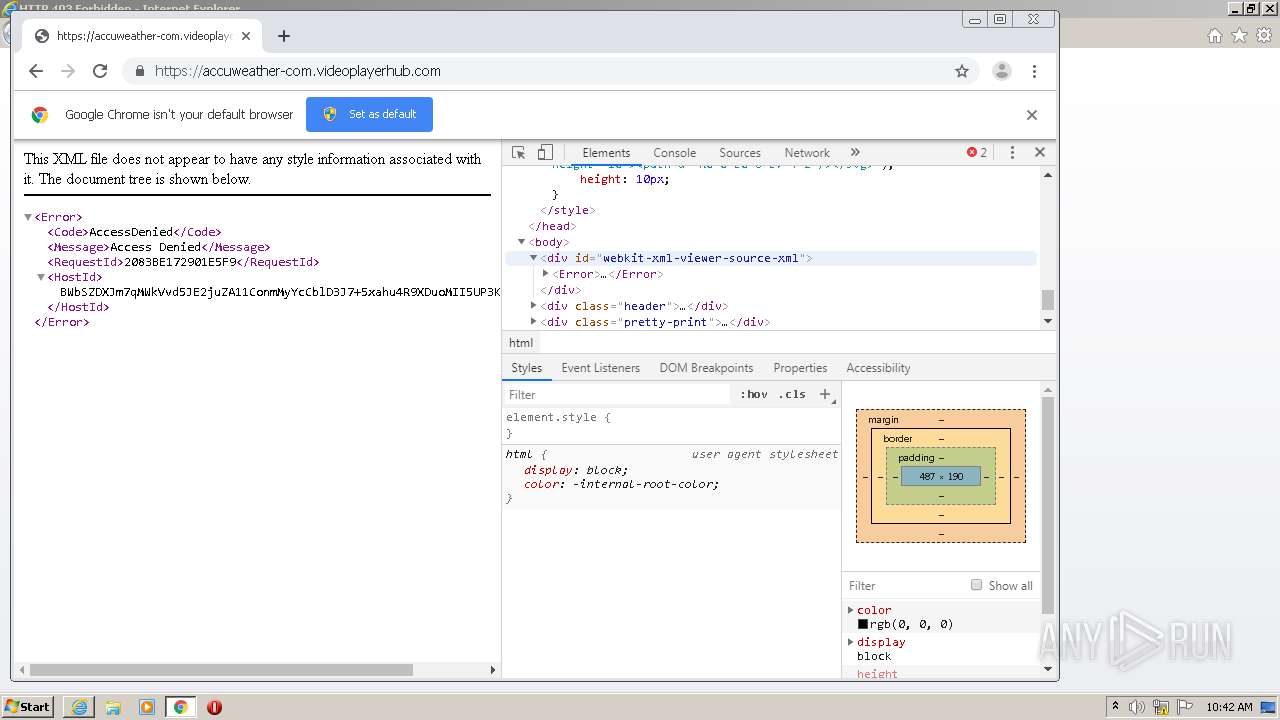
Task: Close the DevTools pane
Action: (1040, 153)
